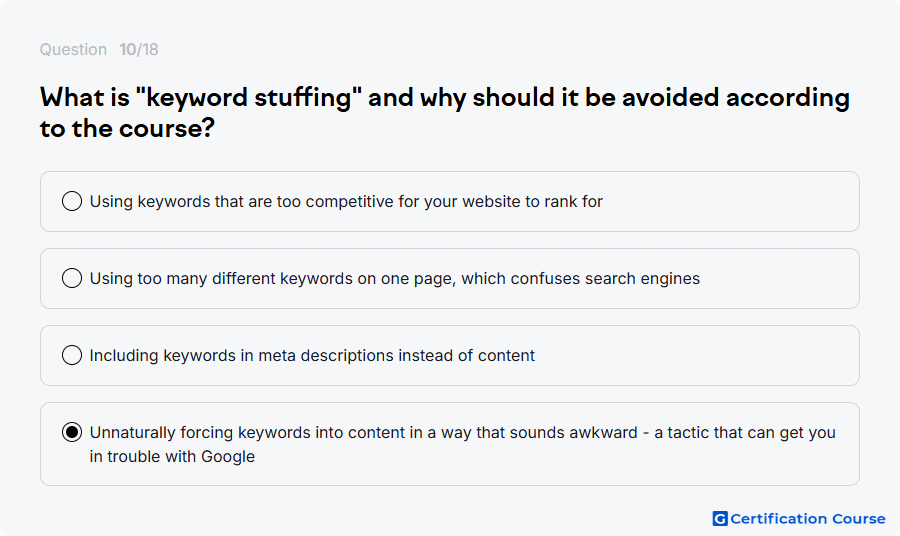
Task: Choose the 'meta descriptions' radio button
Action: pos(72,355)
